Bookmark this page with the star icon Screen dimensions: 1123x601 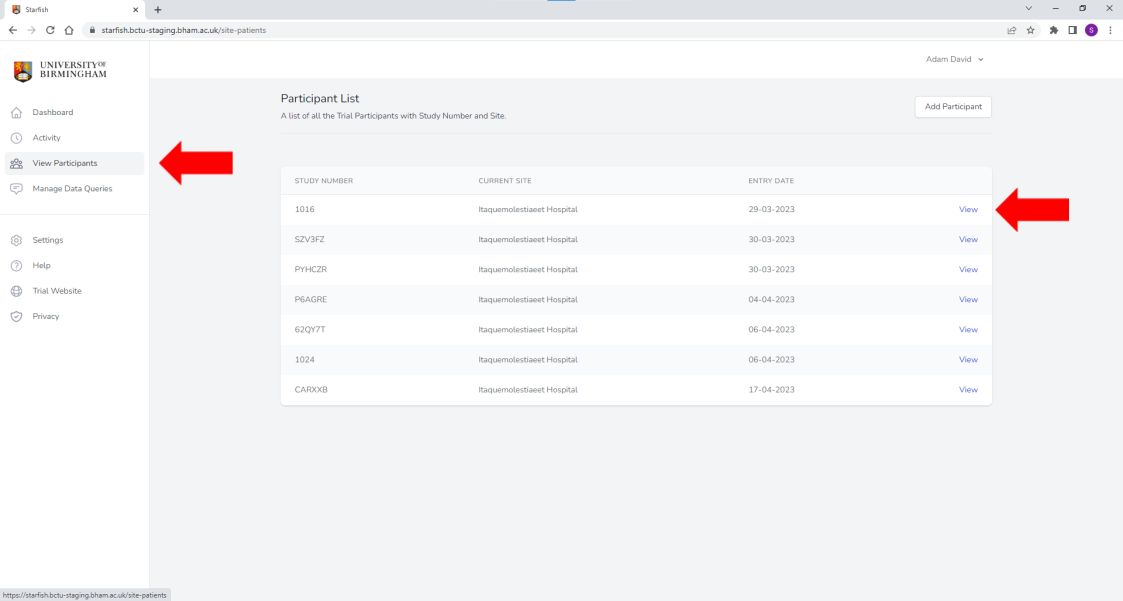point(1030,30)
